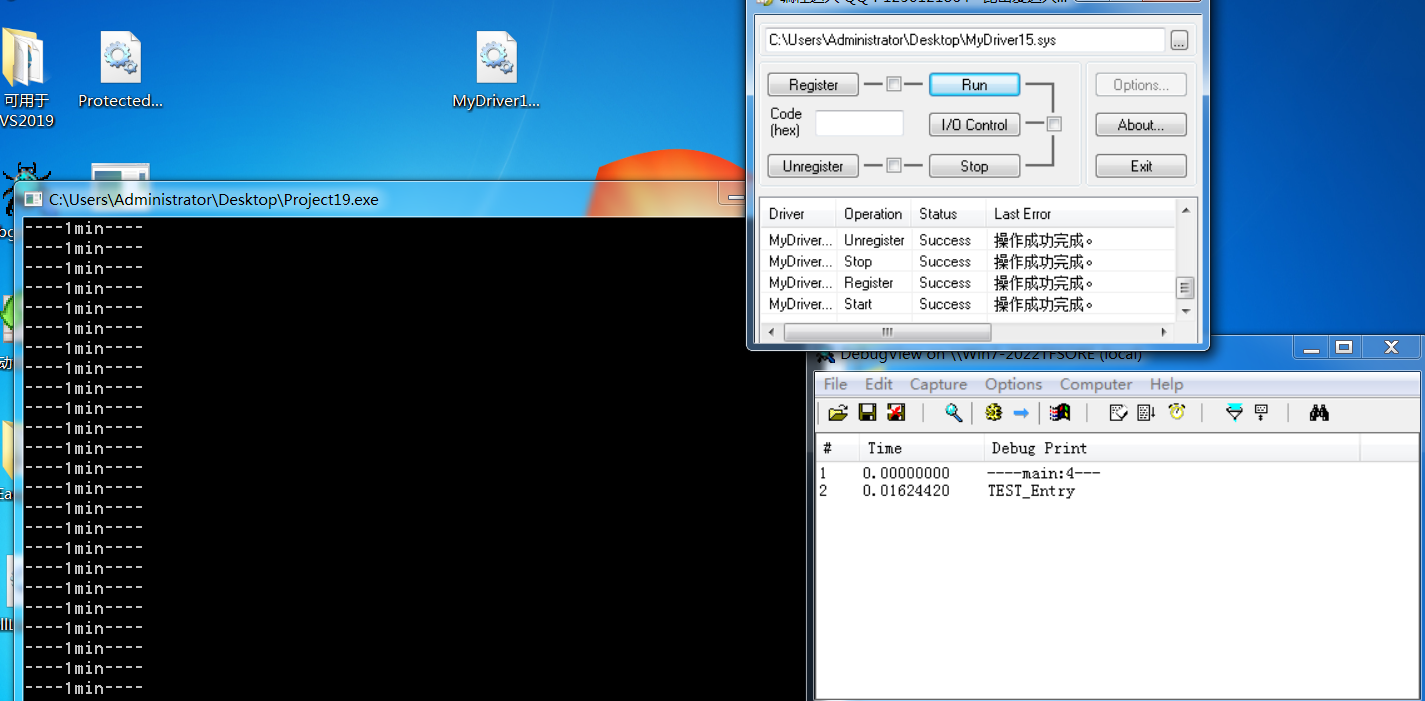Image resolution: width=1425 pixels, height=701 pixels.
Task: Toggle checkbox next to Unregister button
Action: (894, 166)
